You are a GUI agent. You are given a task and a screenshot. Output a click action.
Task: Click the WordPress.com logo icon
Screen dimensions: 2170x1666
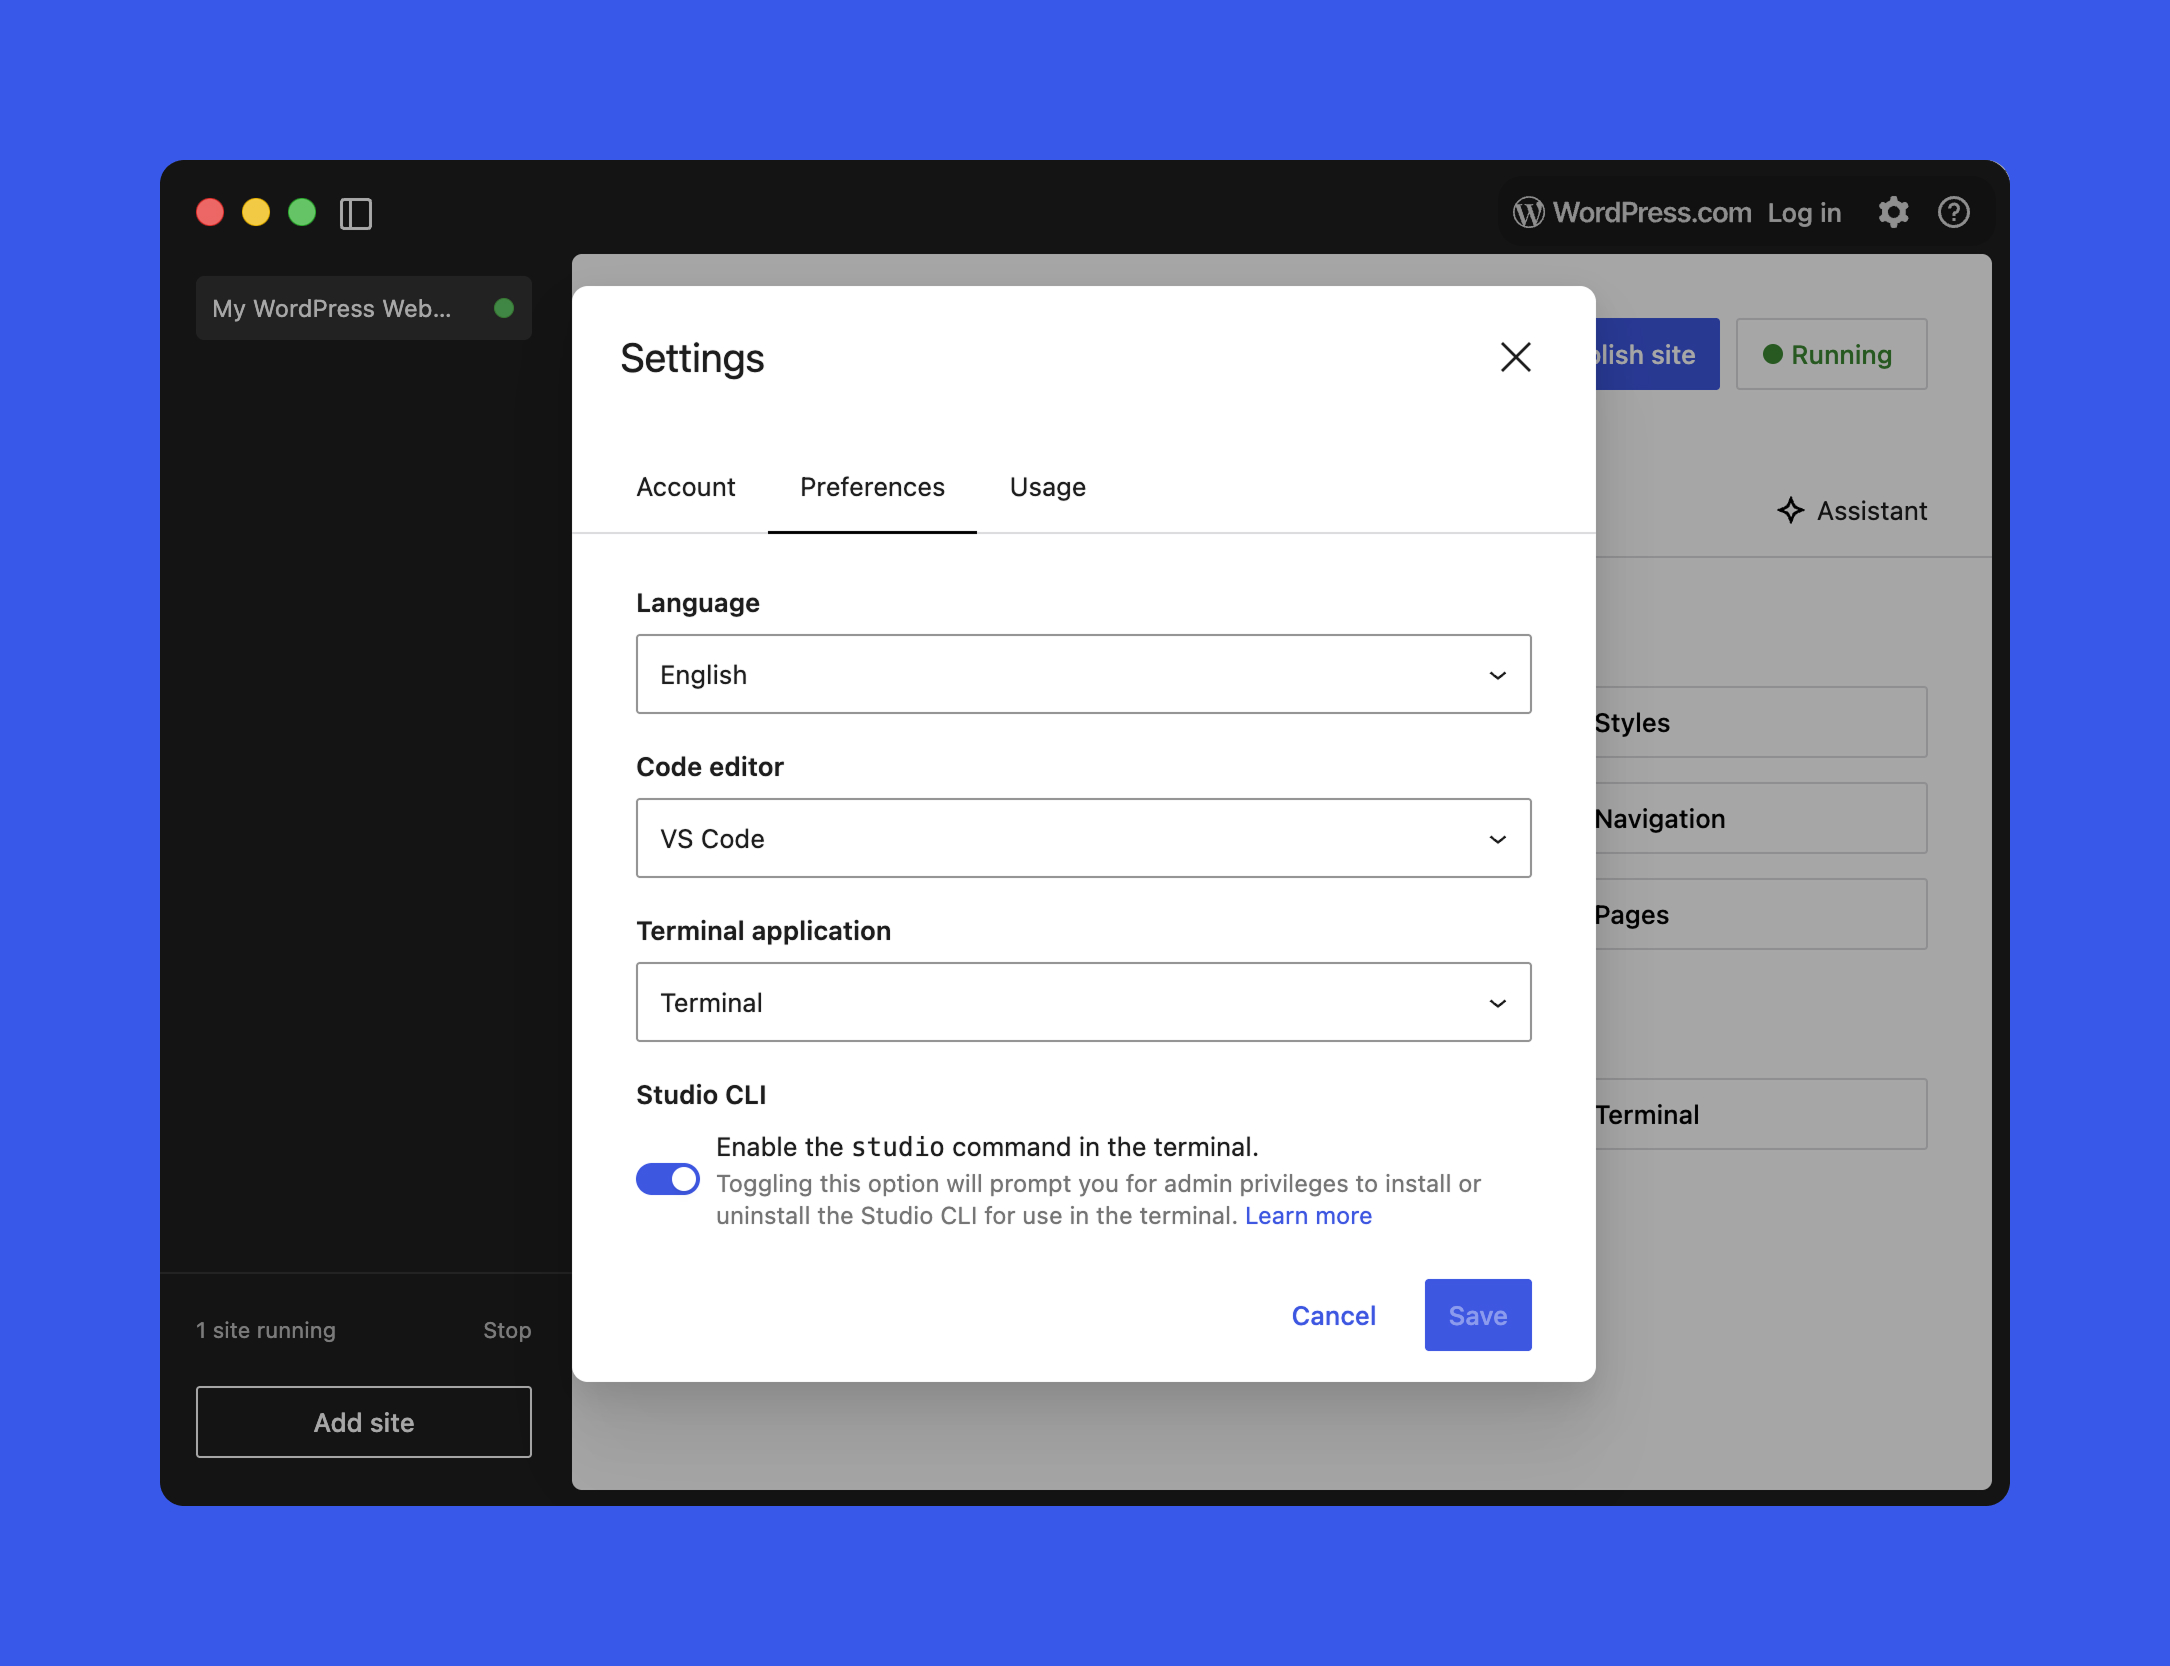point(1527,212)
